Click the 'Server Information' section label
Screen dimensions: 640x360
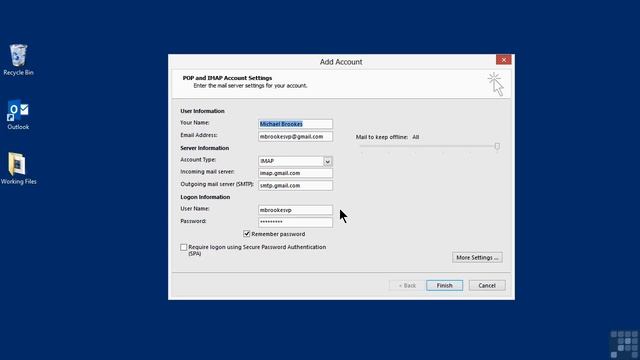click(x=204, y=148)
